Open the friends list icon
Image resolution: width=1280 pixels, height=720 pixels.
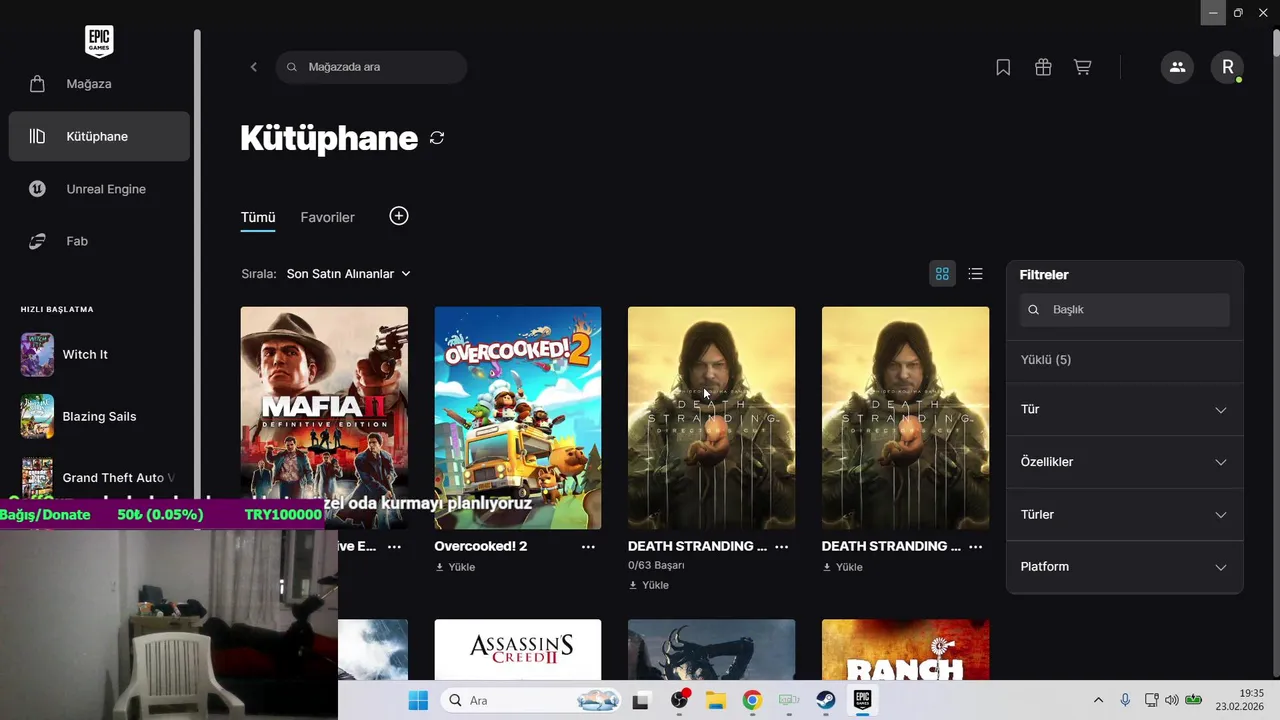click(x=1177, y=67)
